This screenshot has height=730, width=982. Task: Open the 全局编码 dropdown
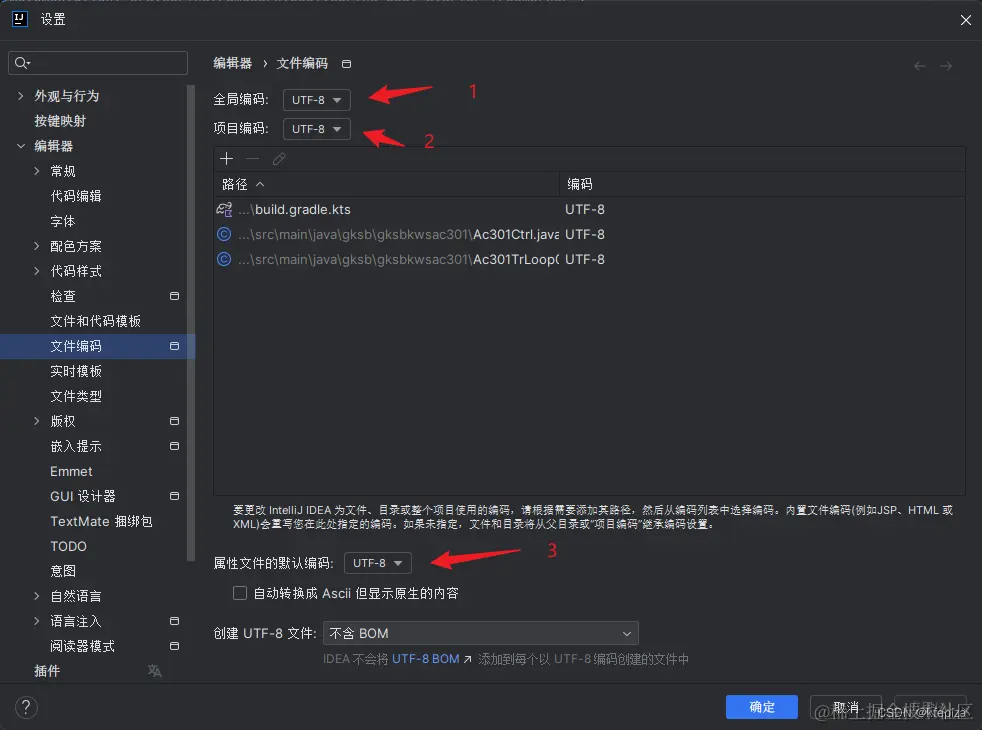point(317,99)
